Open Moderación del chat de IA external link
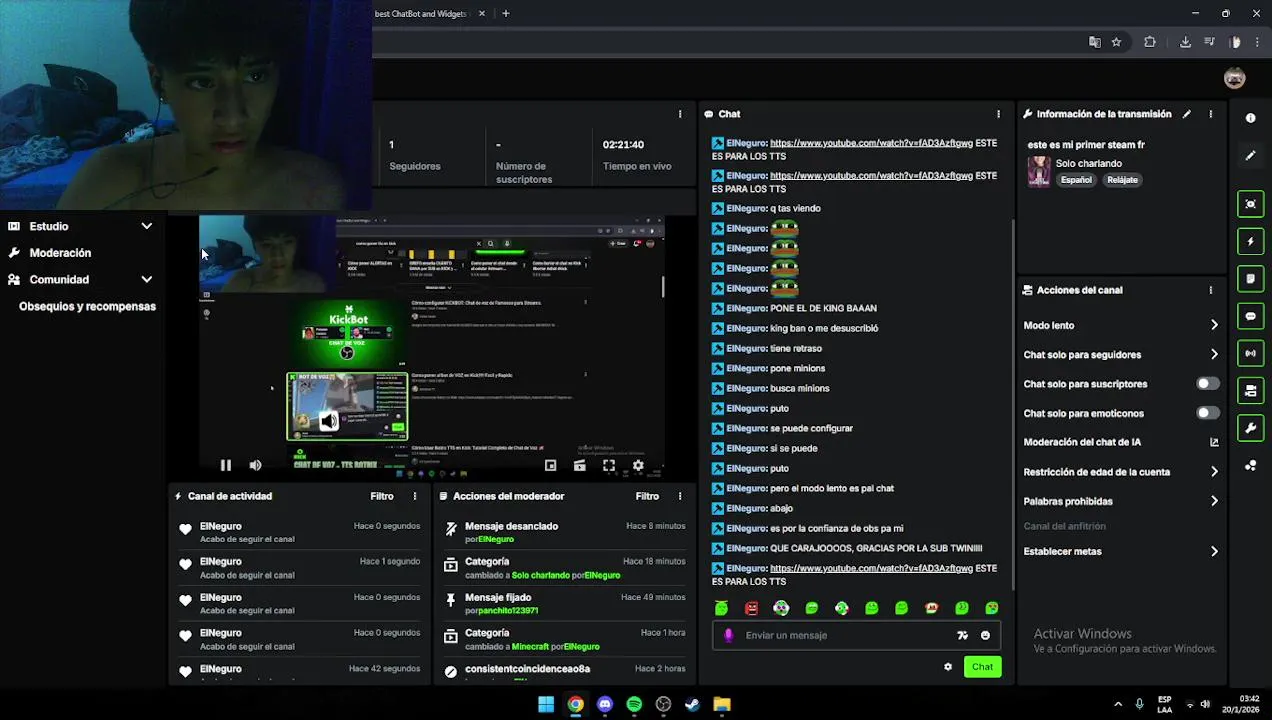 tap(1214, 442)
